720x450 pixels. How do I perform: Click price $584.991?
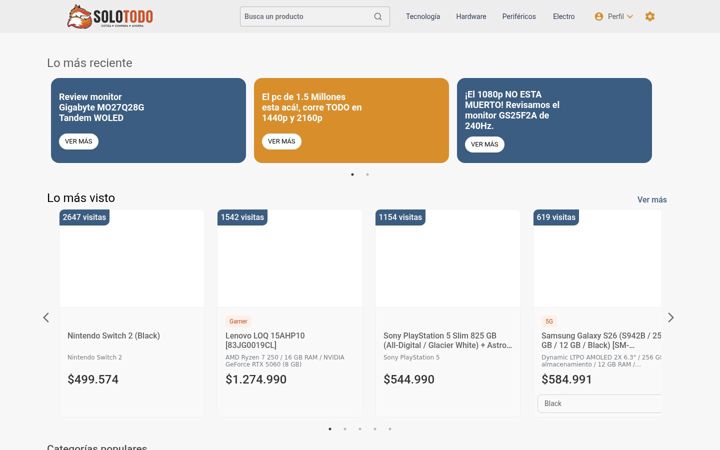567,379
